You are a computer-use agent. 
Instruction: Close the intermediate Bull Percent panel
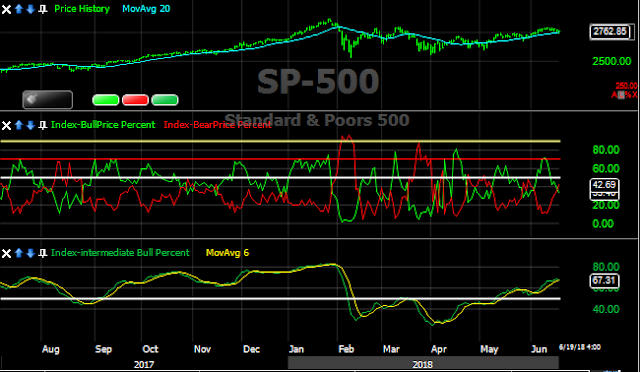coord(6,253)
